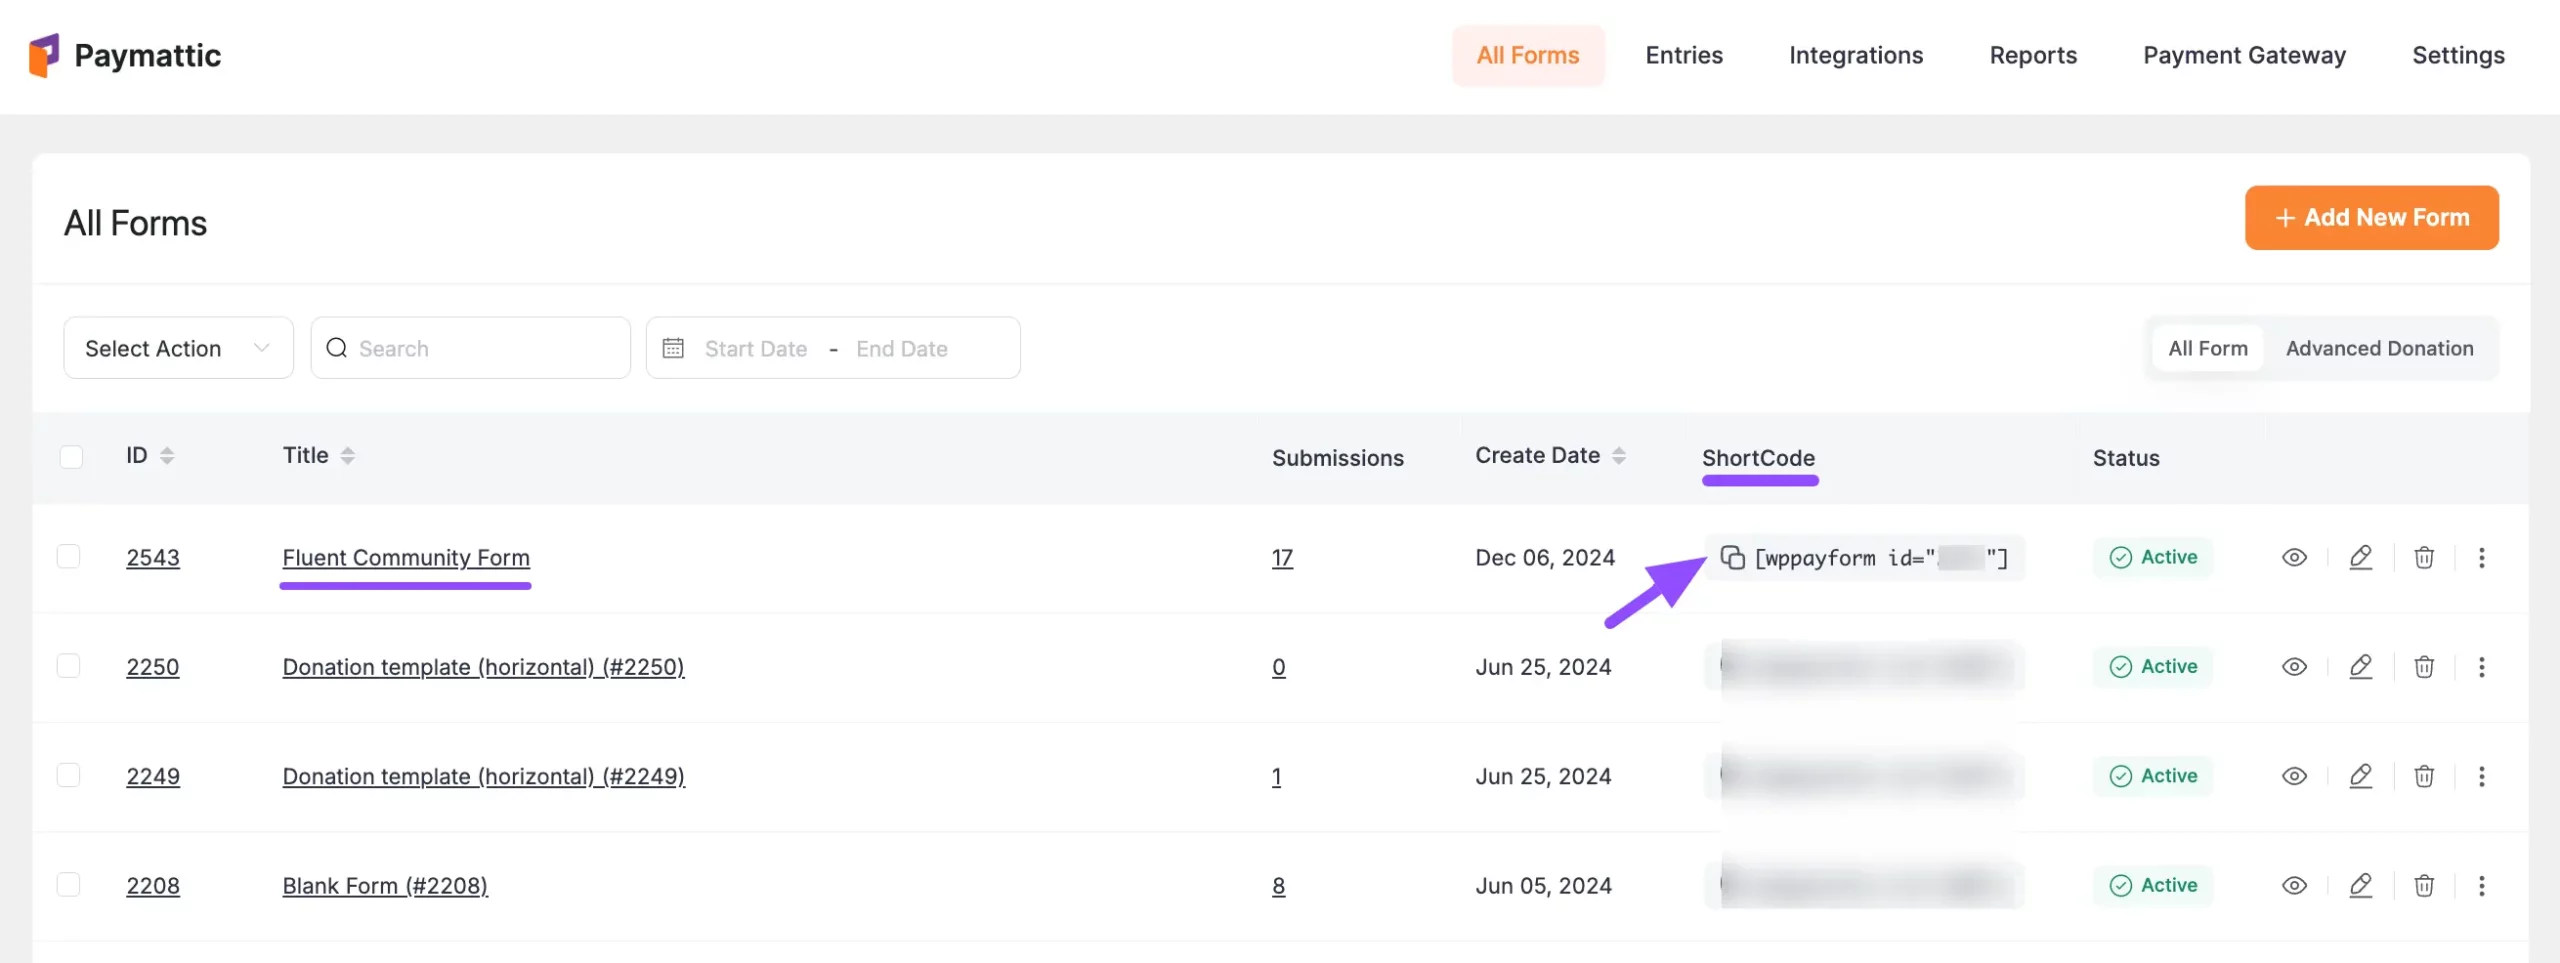Preview Blank Form 2208 with eye icon
The width and height of the screenshot is (2560, 963).
pos(2294,885)
